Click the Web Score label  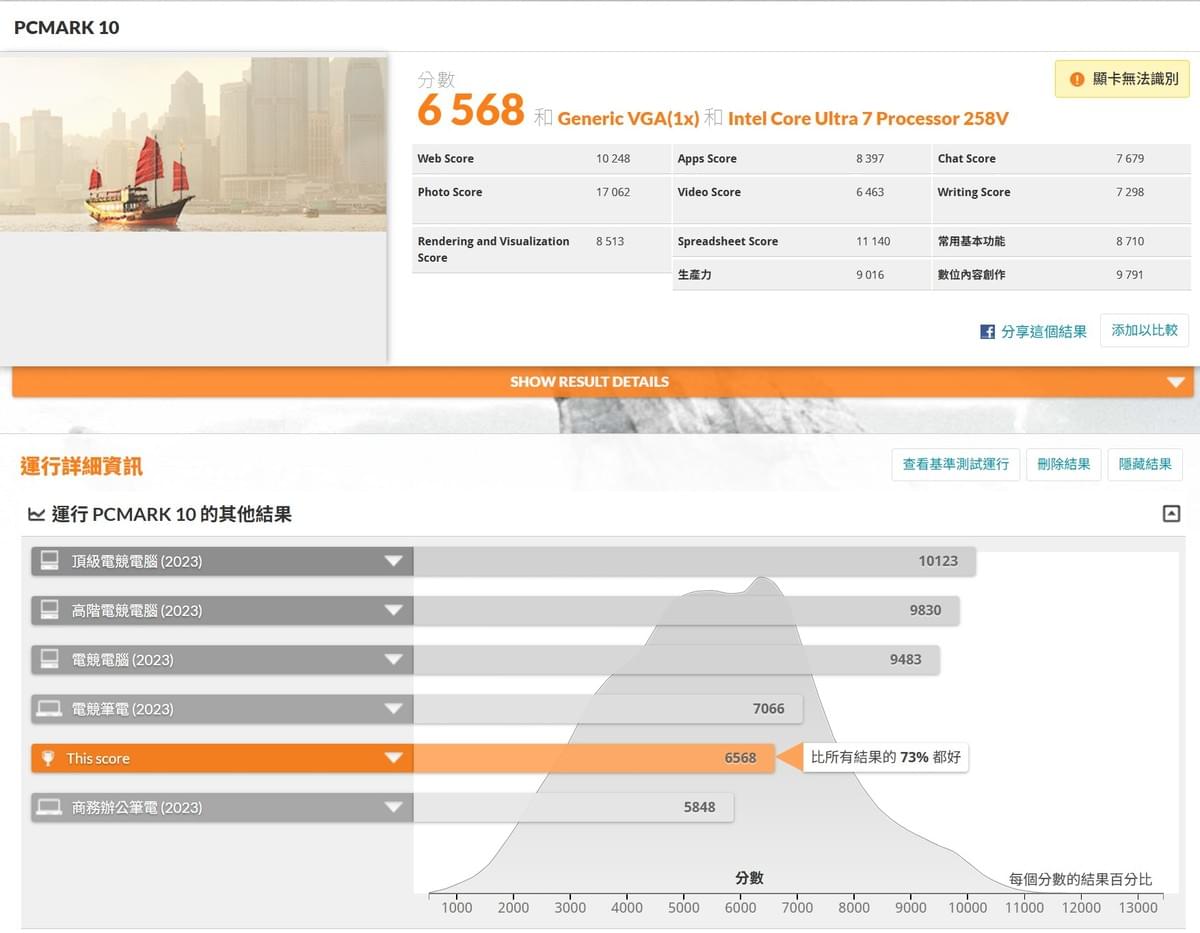pos(446,158)
